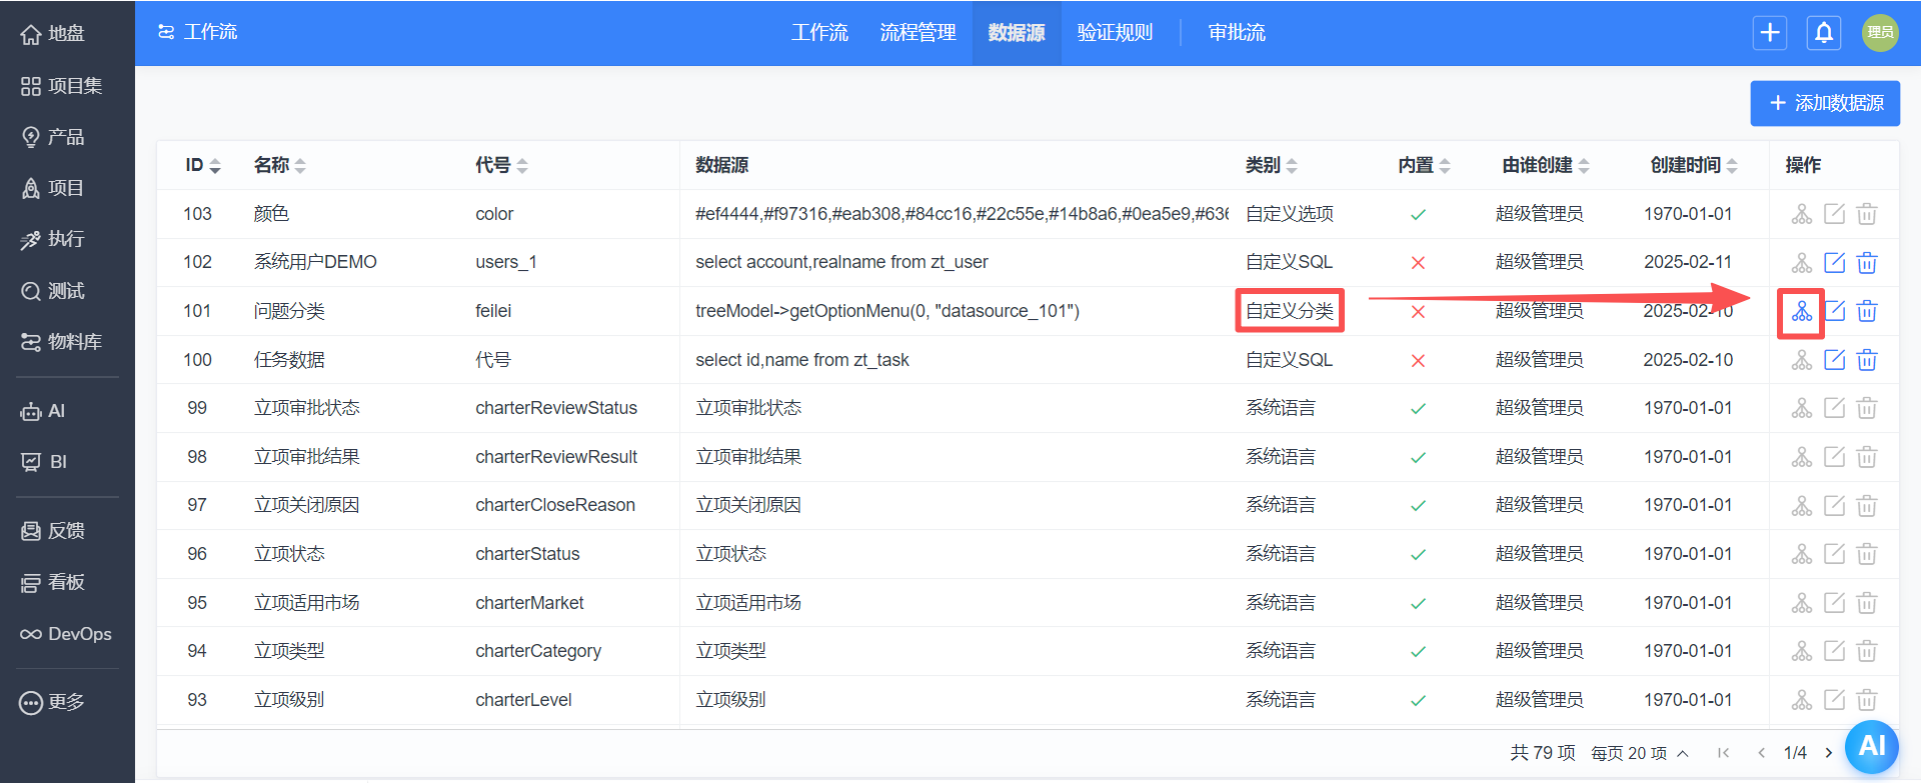
Task: Go to next page of results
Action: pos(1829,753)
